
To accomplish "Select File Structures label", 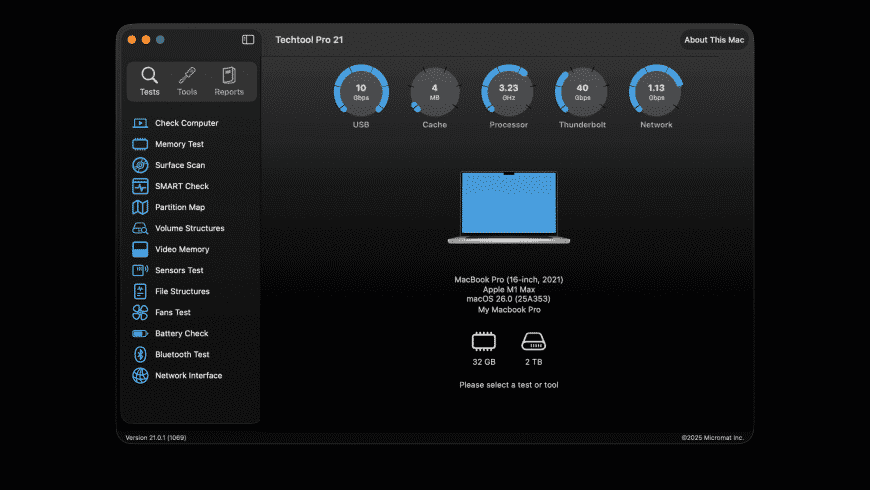I will click(182, 291).
